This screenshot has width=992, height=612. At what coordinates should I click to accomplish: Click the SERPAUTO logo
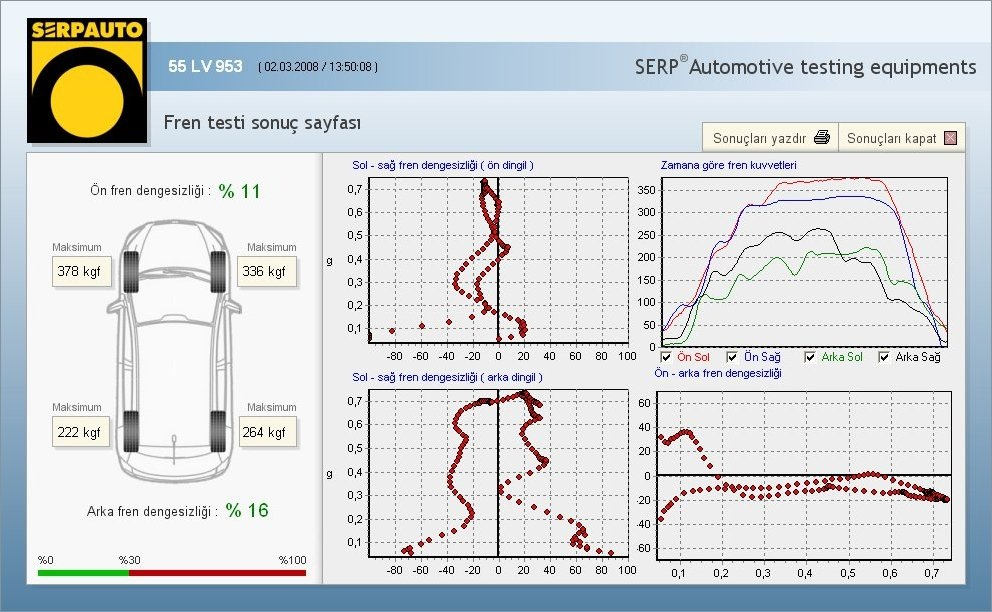coord(86,80)
